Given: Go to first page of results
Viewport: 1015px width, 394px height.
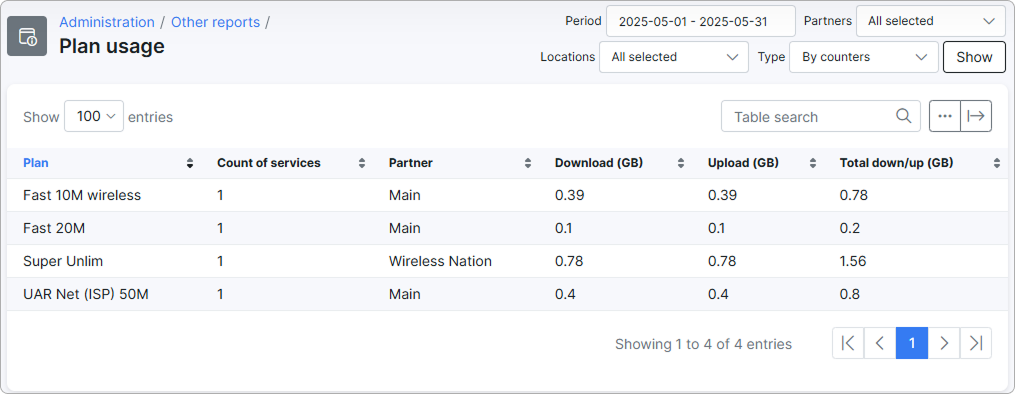Looking at the screenshot, I should pos(848,343).
